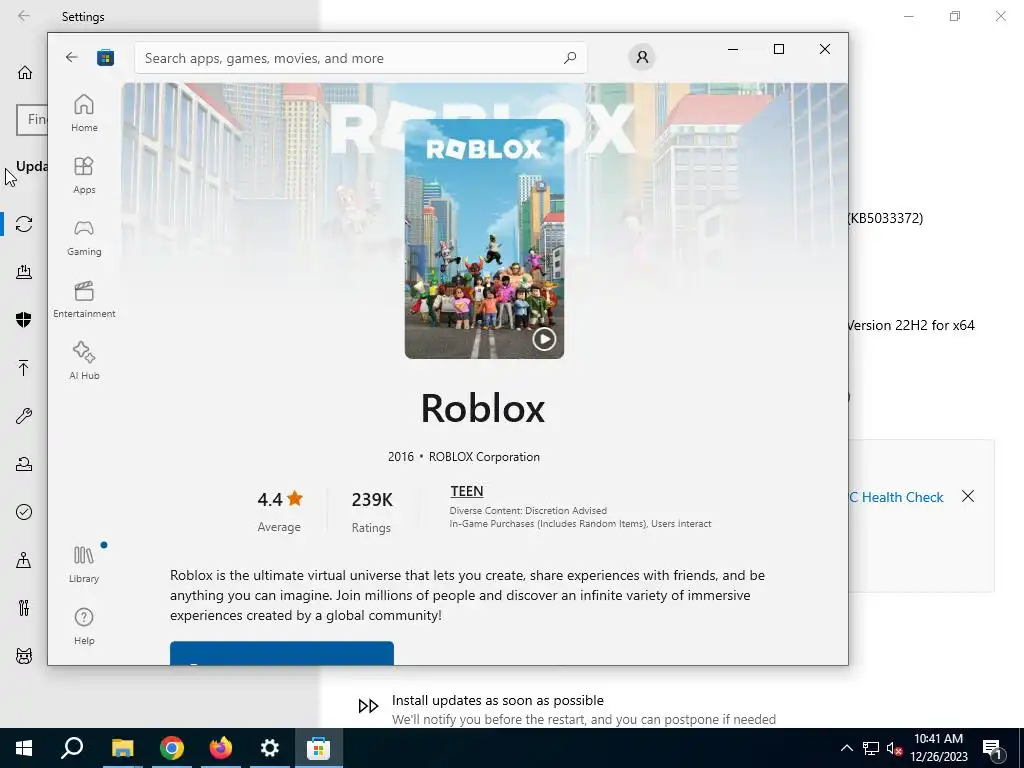Click the blue install button below description
The height and width of the screenshot is (768, 1024).
281,653
